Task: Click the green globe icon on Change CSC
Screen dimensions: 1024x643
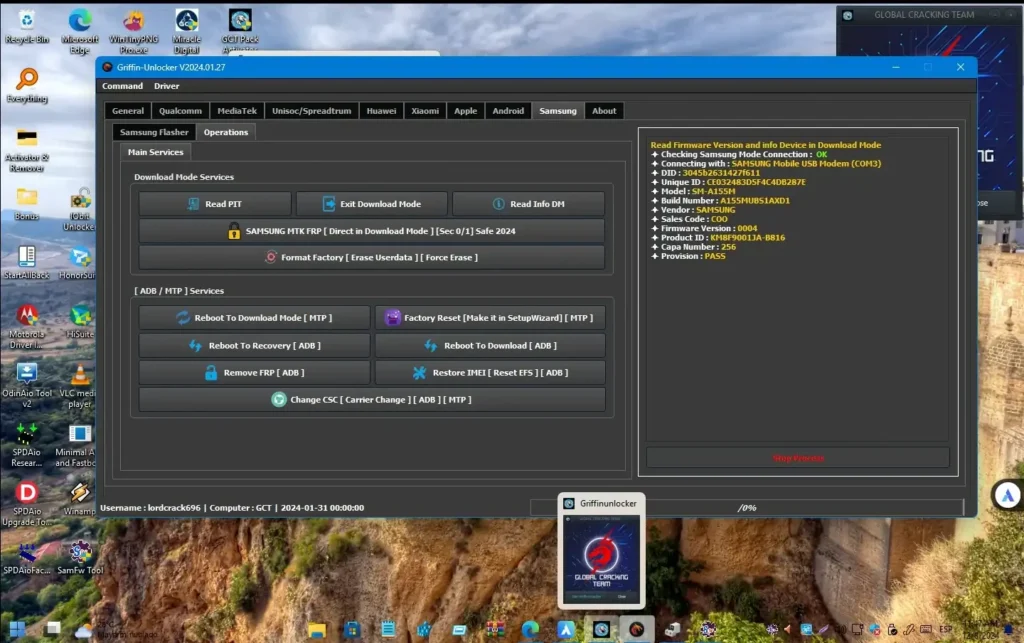Action: click(278, 399)
